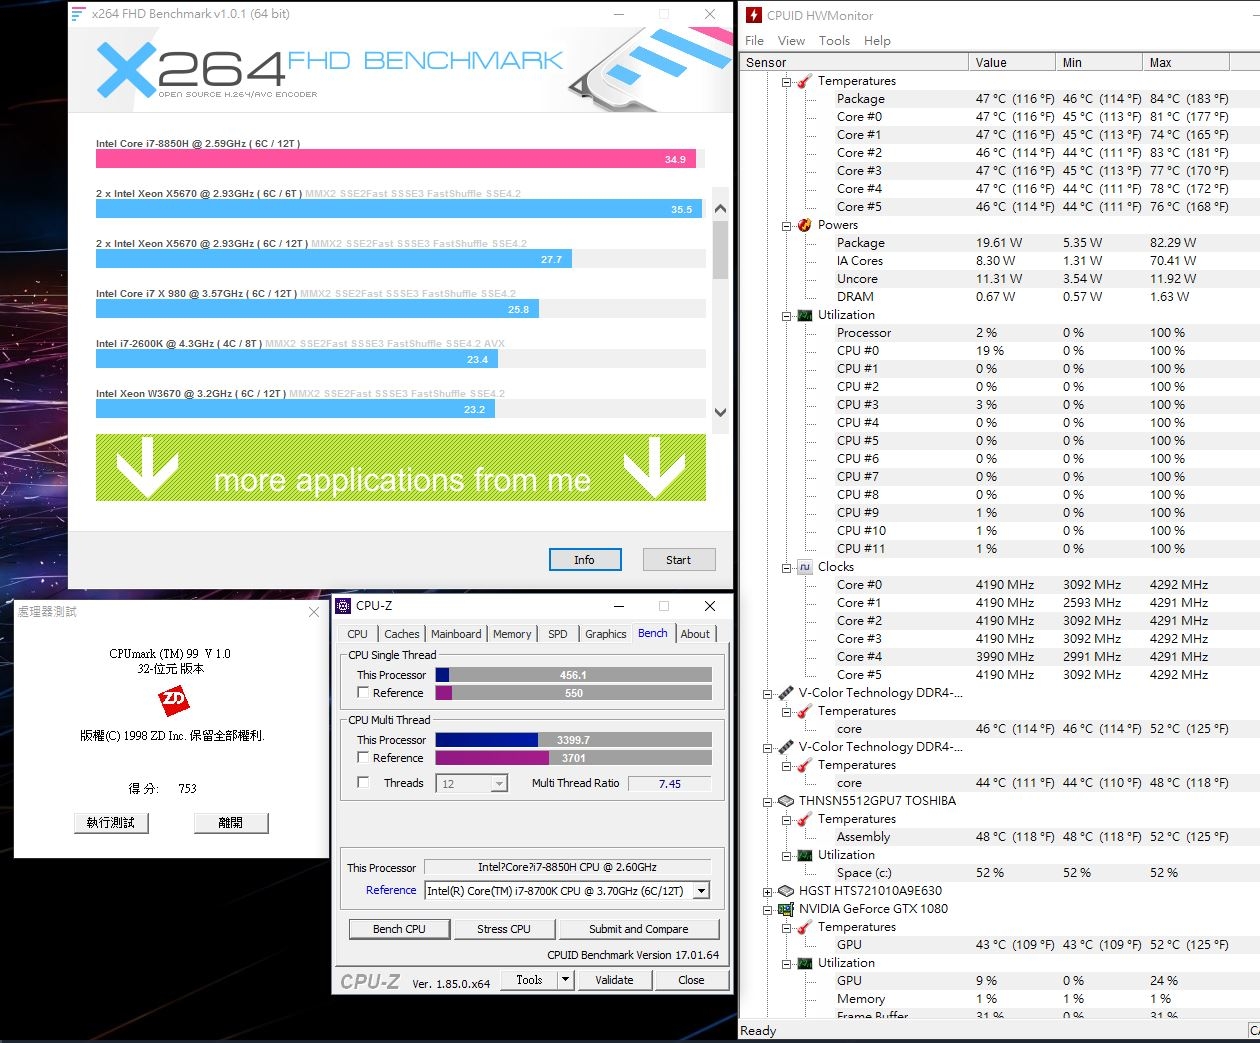Click the pink i7-8850H result bar showing 34.9

click(x=396, y=159)
